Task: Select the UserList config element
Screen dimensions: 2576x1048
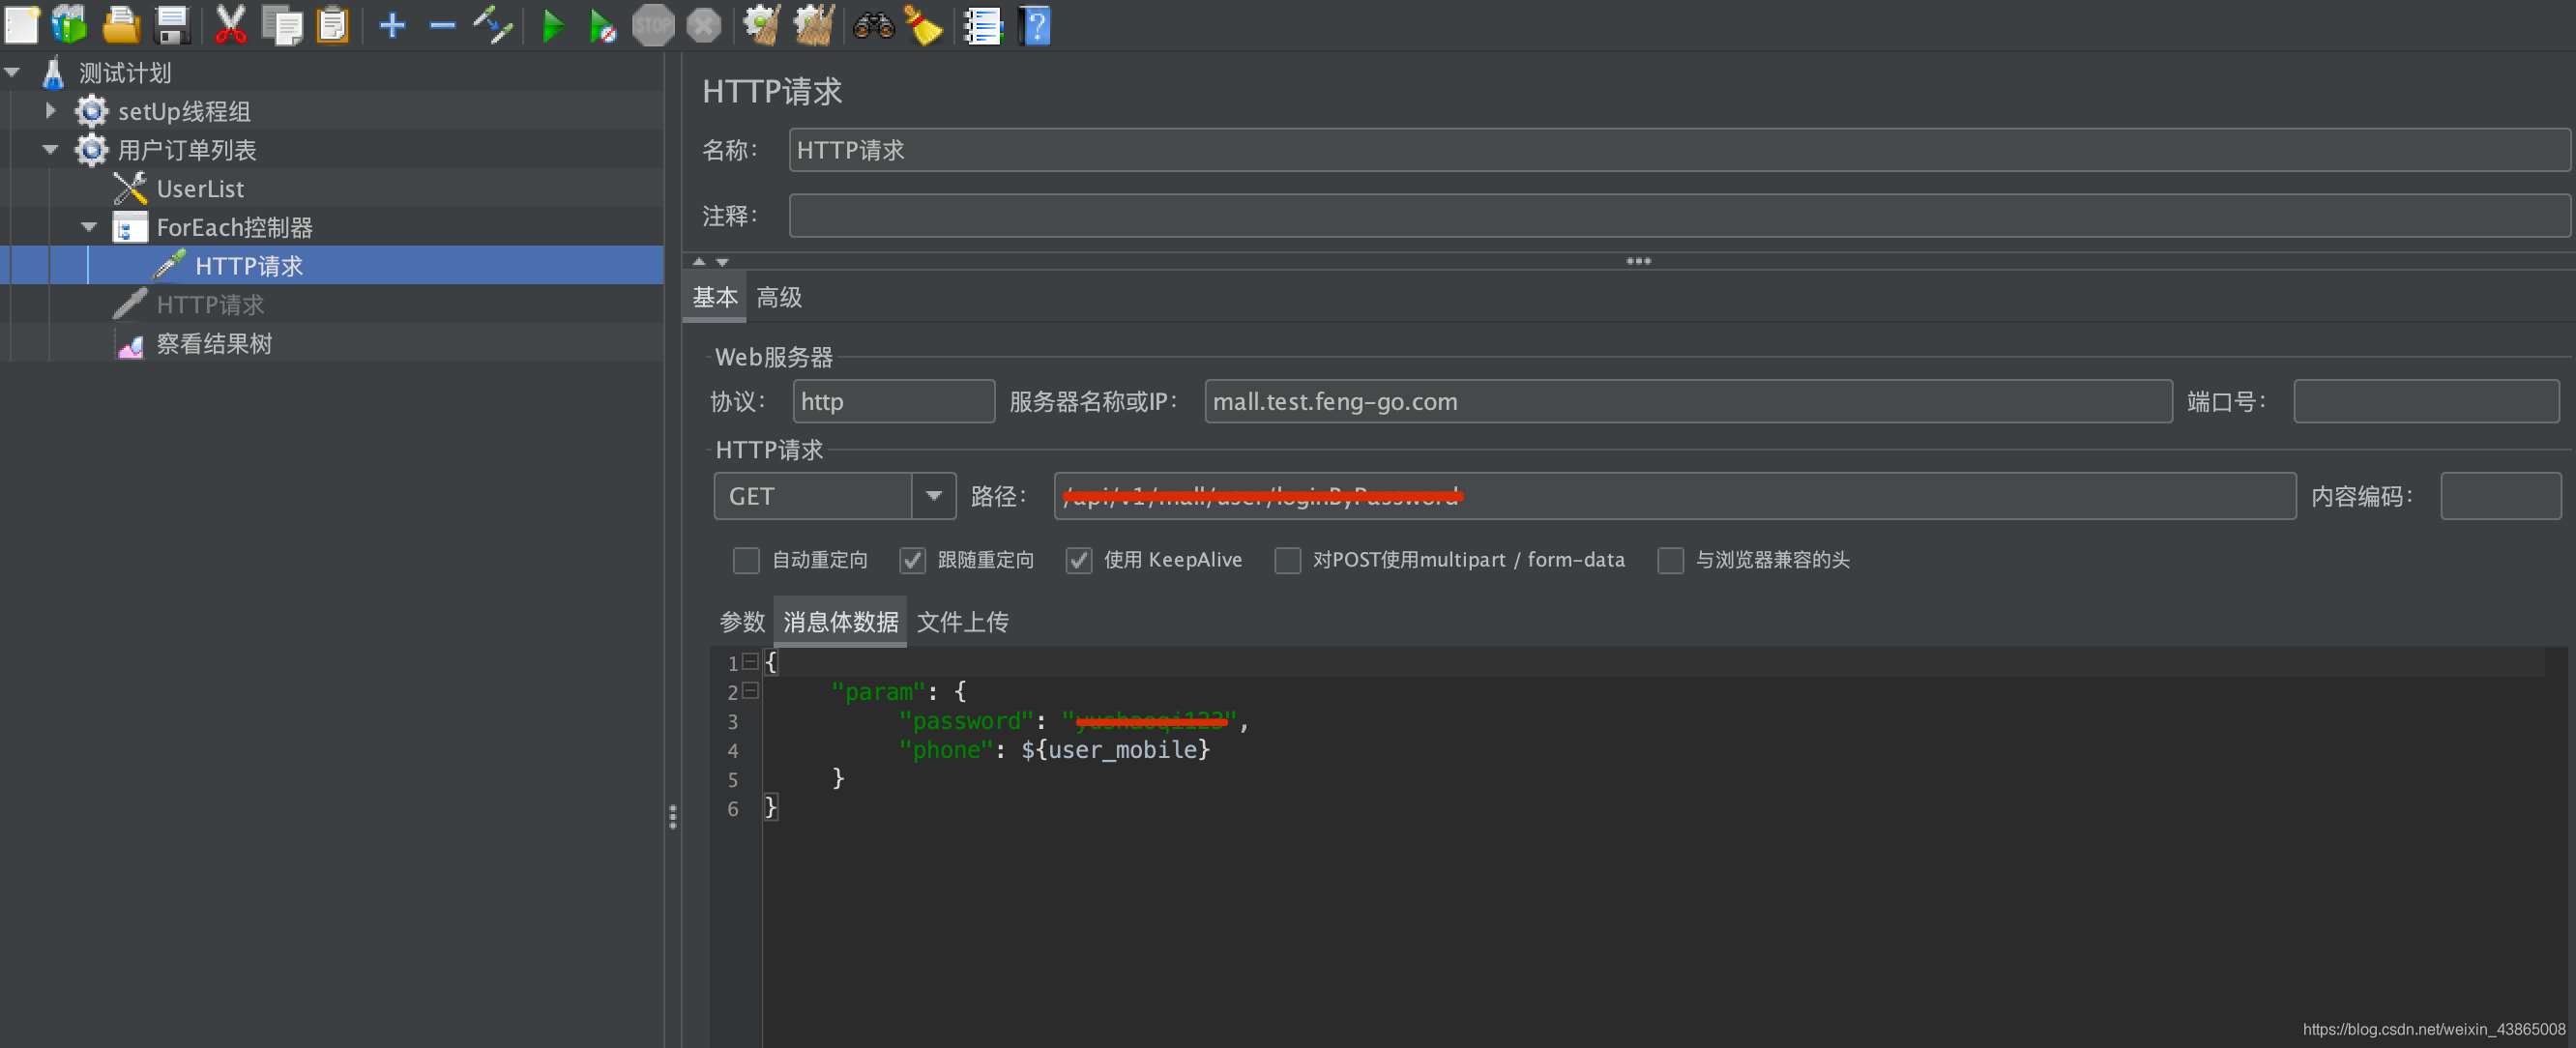Action: (200, 188)
